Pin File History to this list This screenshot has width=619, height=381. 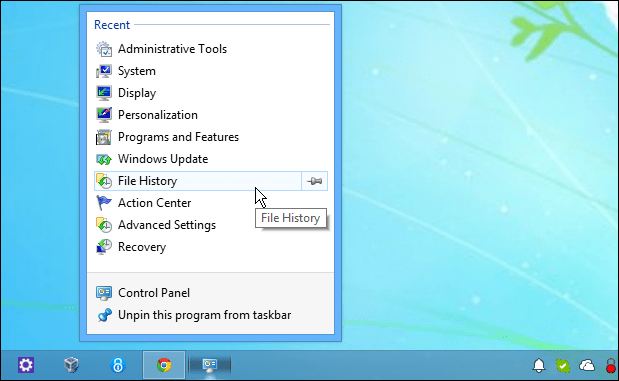point(315,181)
